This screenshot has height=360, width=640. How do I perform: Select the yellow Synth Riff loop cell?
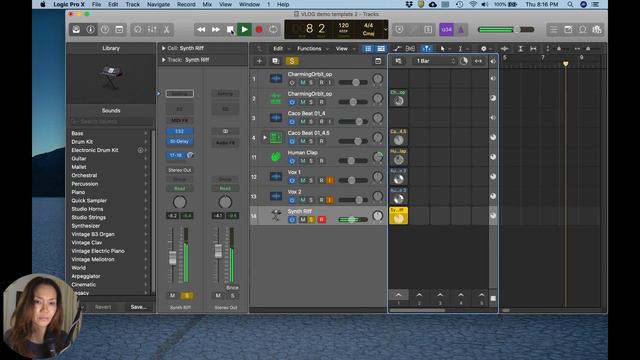(x=398, y=216)
